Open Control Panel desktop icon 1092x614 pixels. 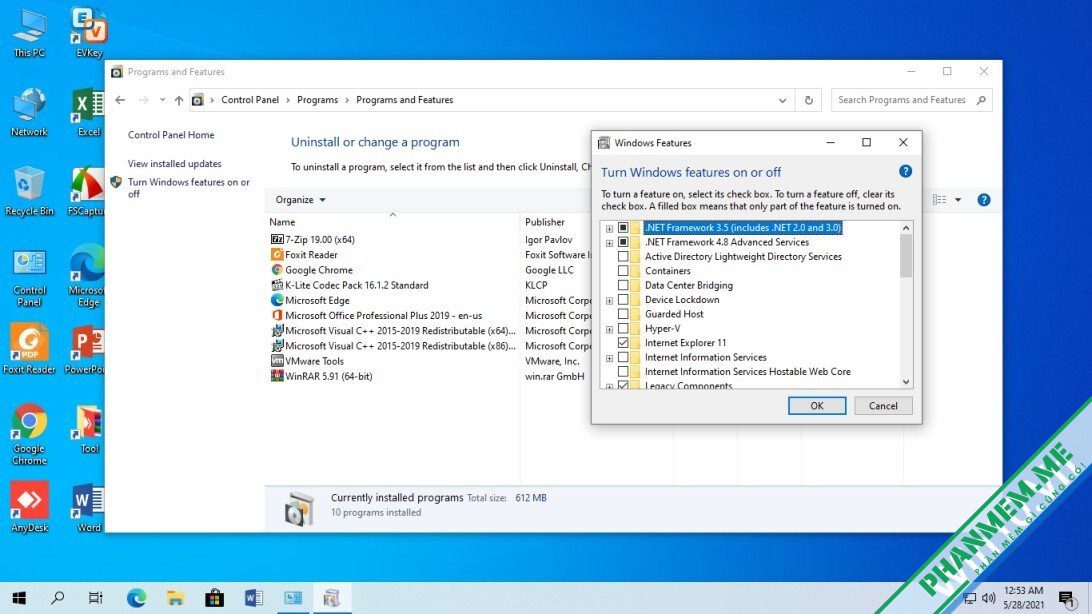click(29, 278)
